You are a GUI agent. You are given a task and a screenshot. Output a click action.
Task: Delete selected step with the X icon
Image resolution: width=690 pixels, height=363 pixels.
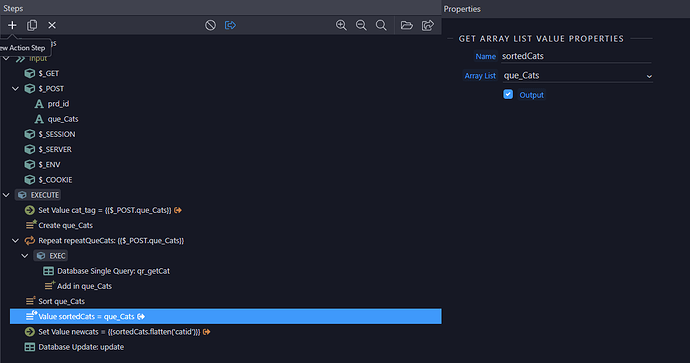52,25
